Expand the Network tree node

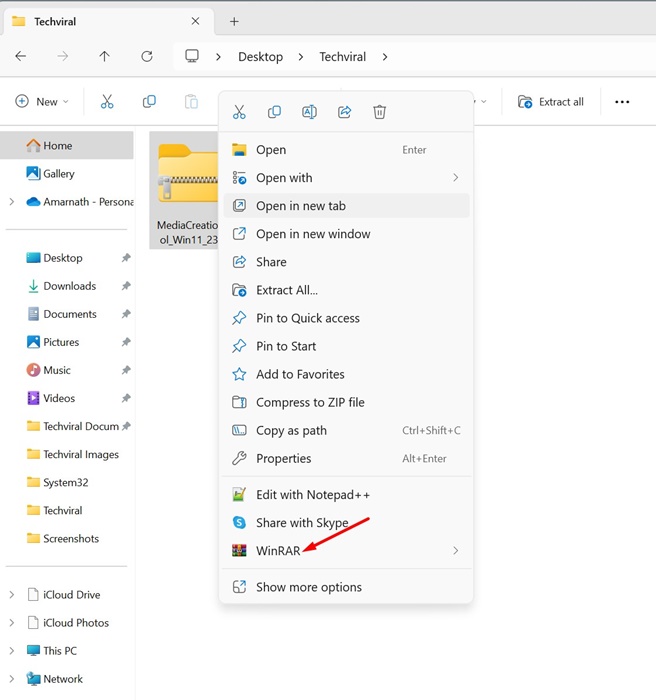12,679
